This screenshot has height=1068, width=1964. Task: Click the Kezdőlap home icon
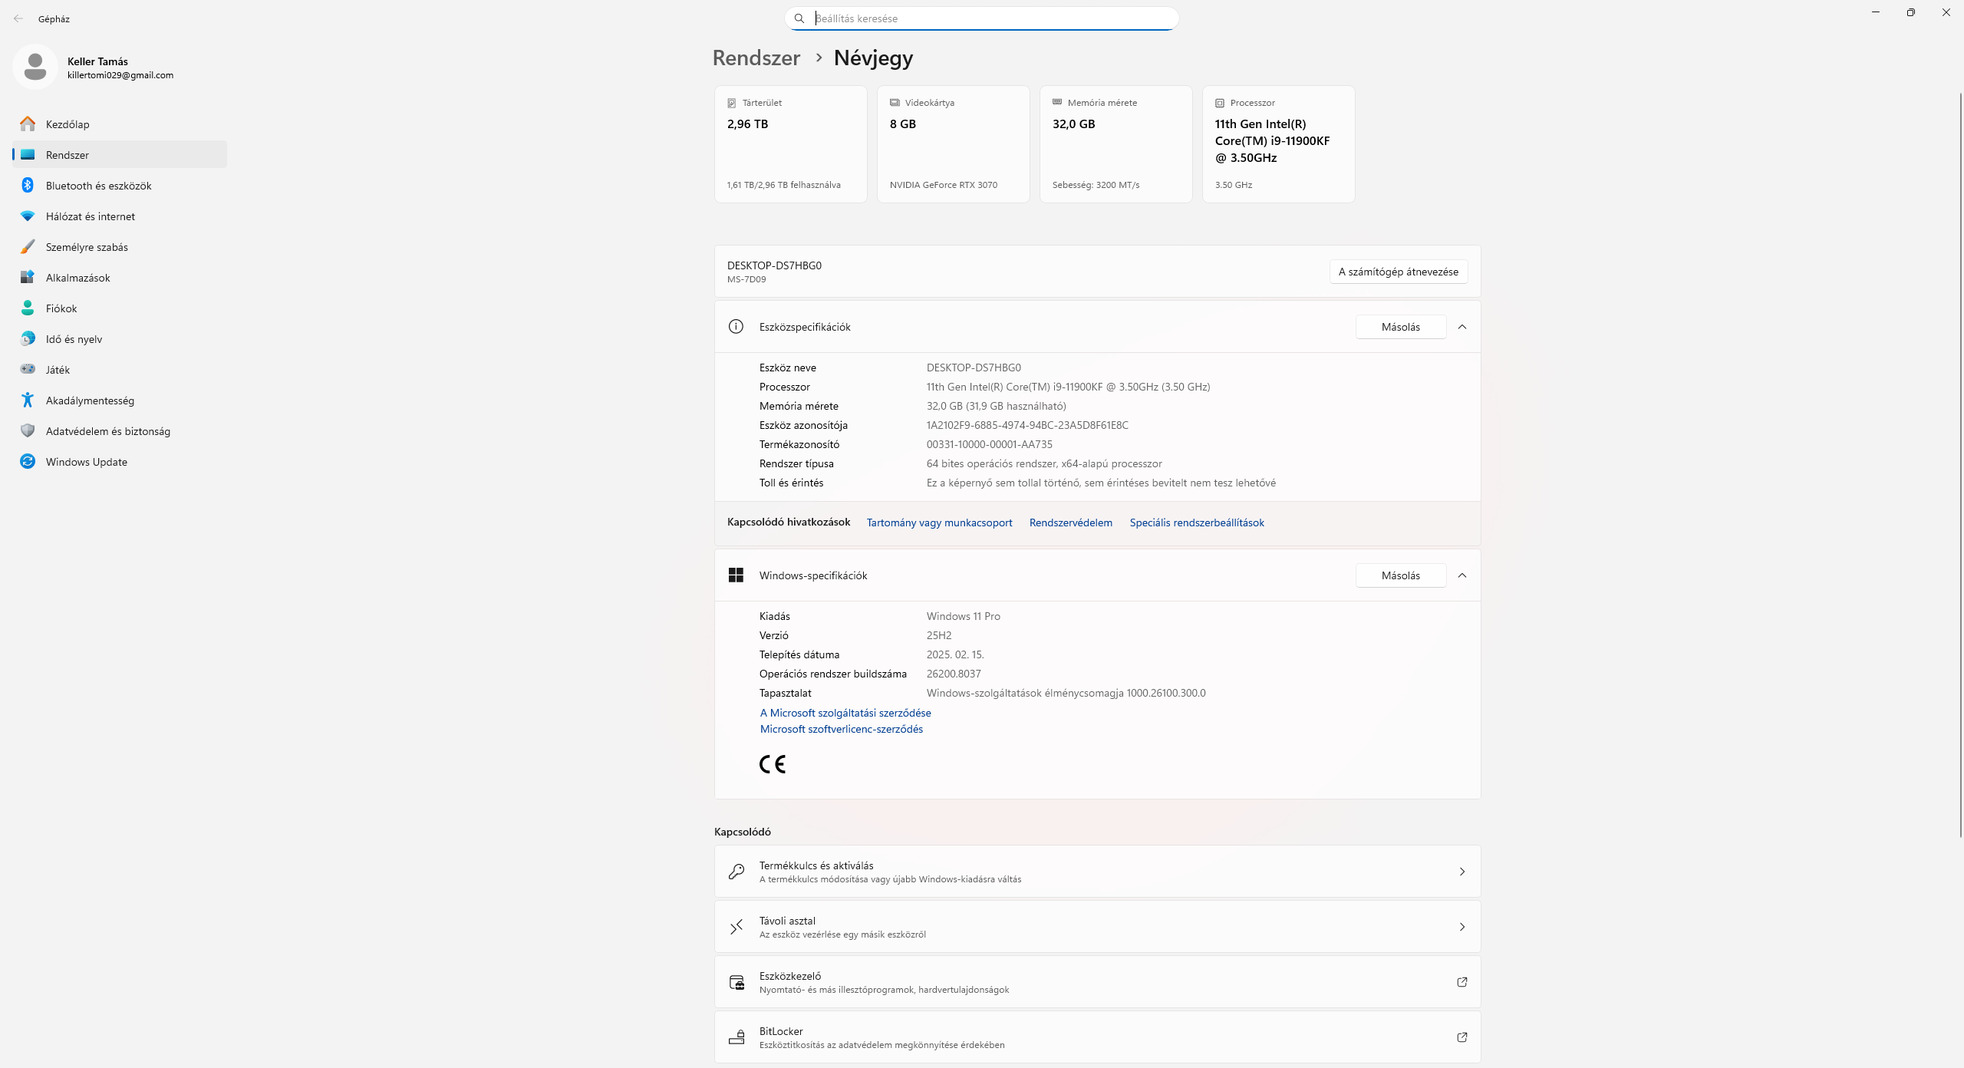28,124
